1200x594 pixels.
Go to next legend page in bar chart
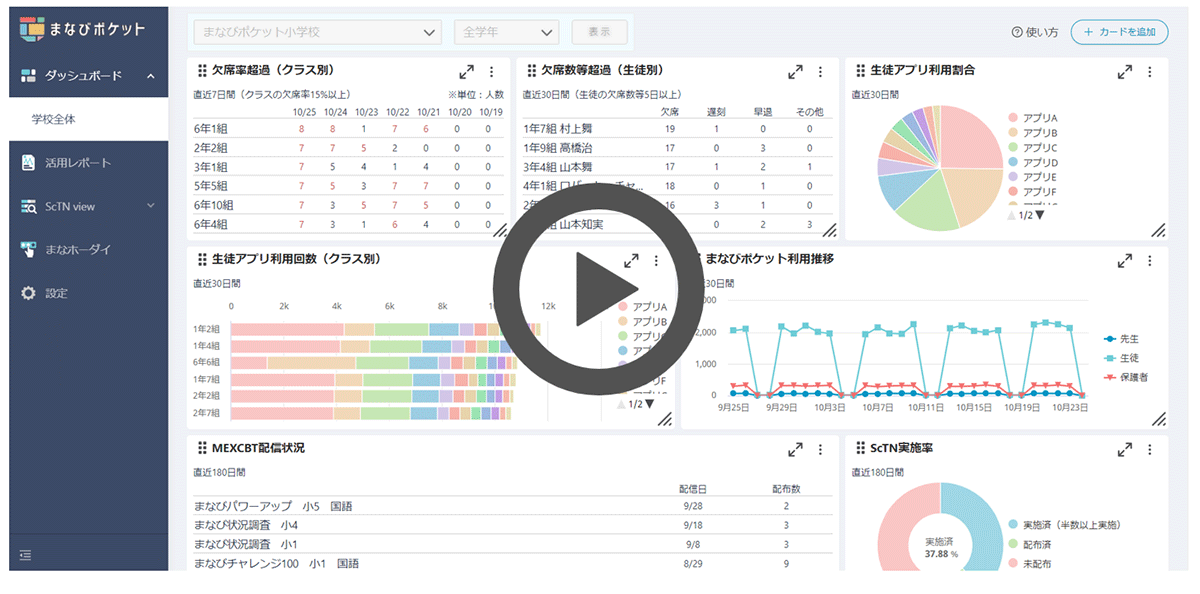648,404
